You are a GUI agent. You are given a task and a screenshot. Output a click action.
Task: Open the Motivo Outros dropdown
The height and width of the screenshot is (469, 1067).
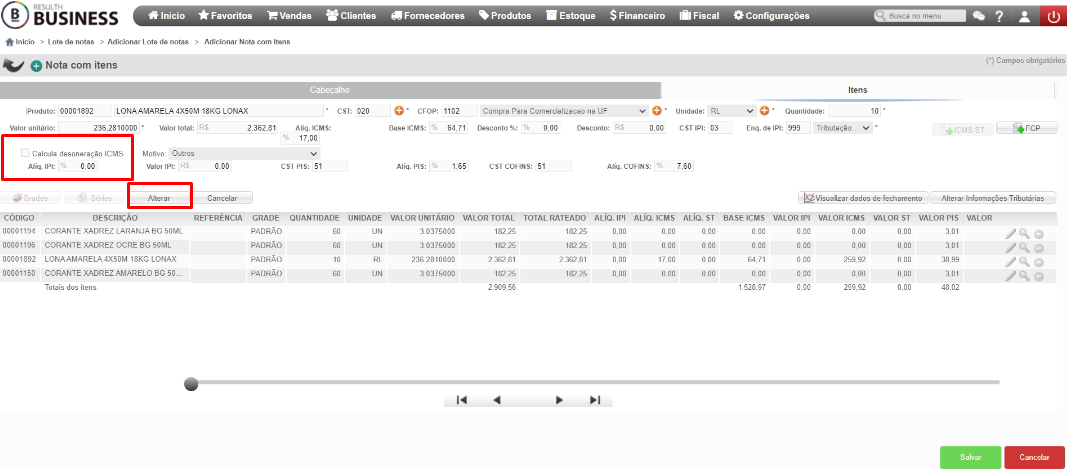[x=244, y=153]
